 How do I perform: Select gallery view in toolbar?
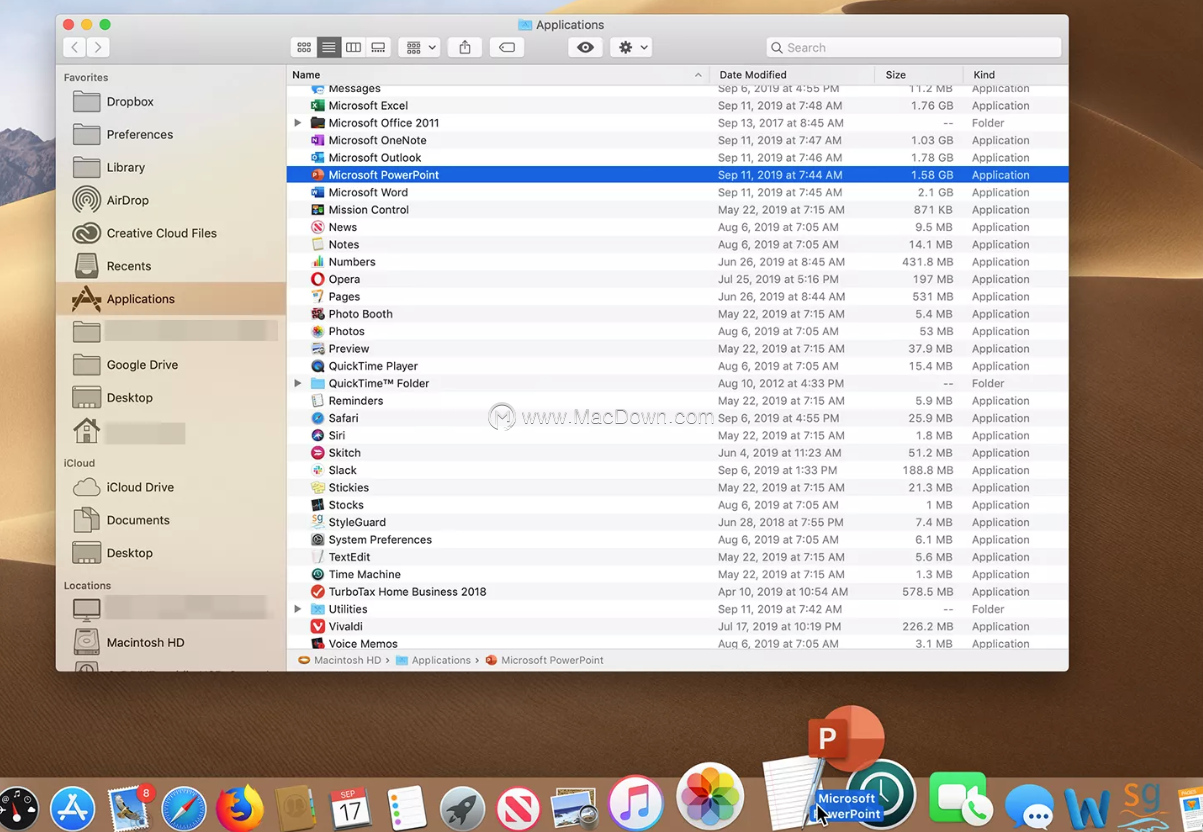click(378, 47)
